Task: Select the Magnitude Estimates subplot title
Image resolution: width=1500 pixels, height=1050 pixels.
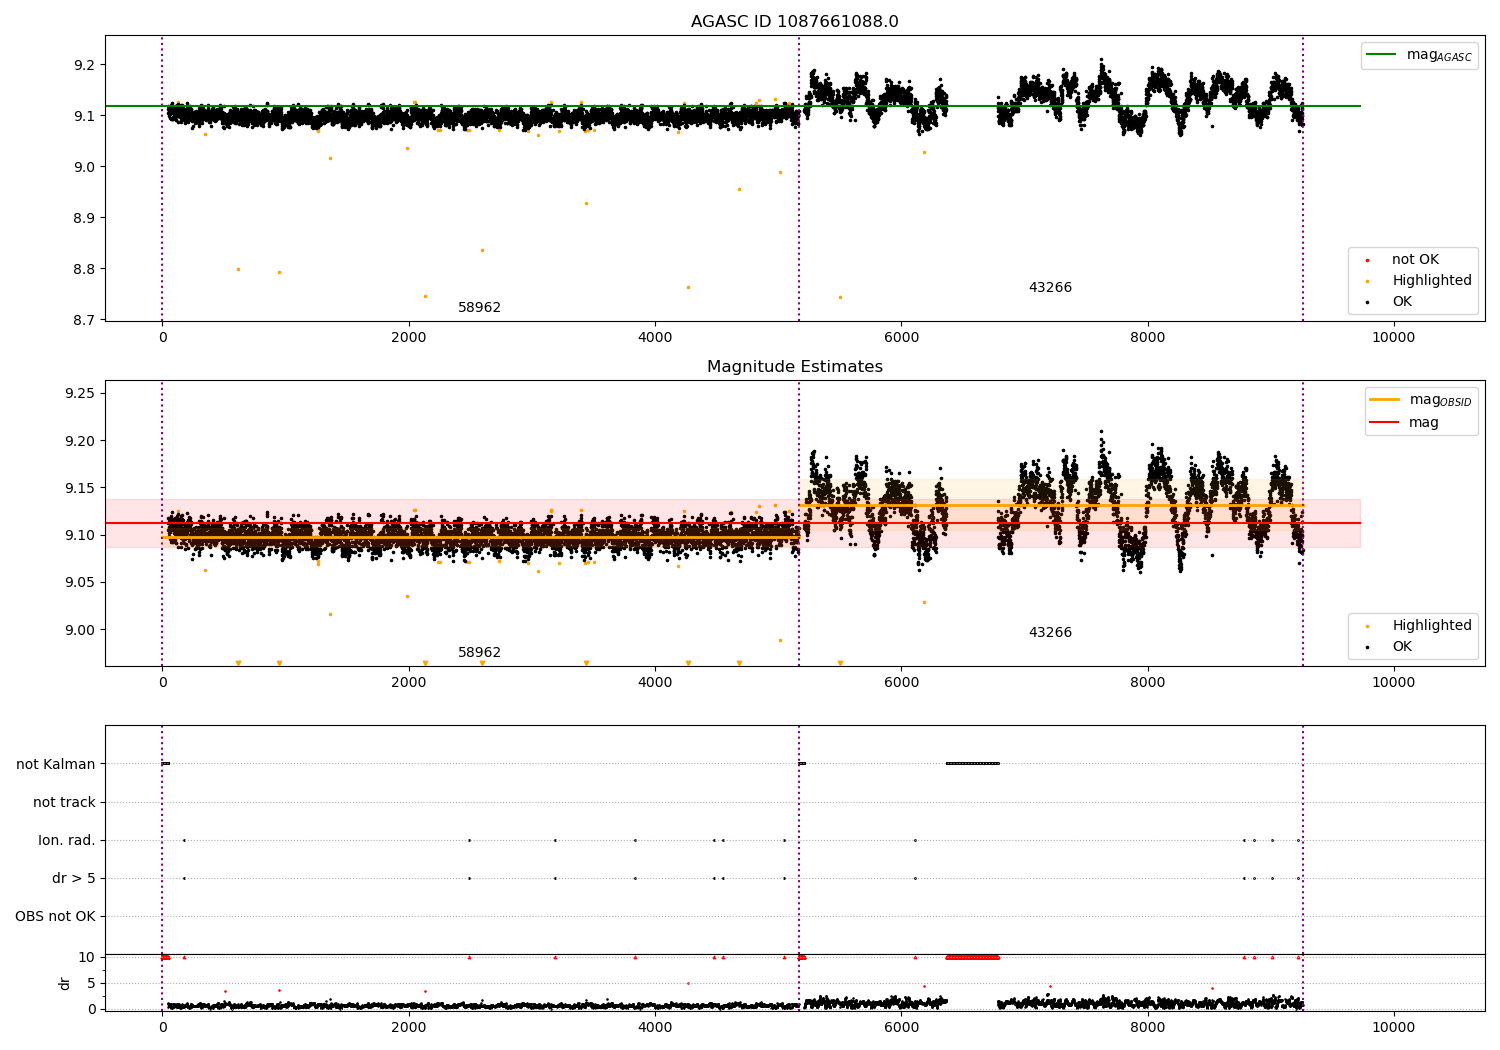Action: tap(794, 367)
